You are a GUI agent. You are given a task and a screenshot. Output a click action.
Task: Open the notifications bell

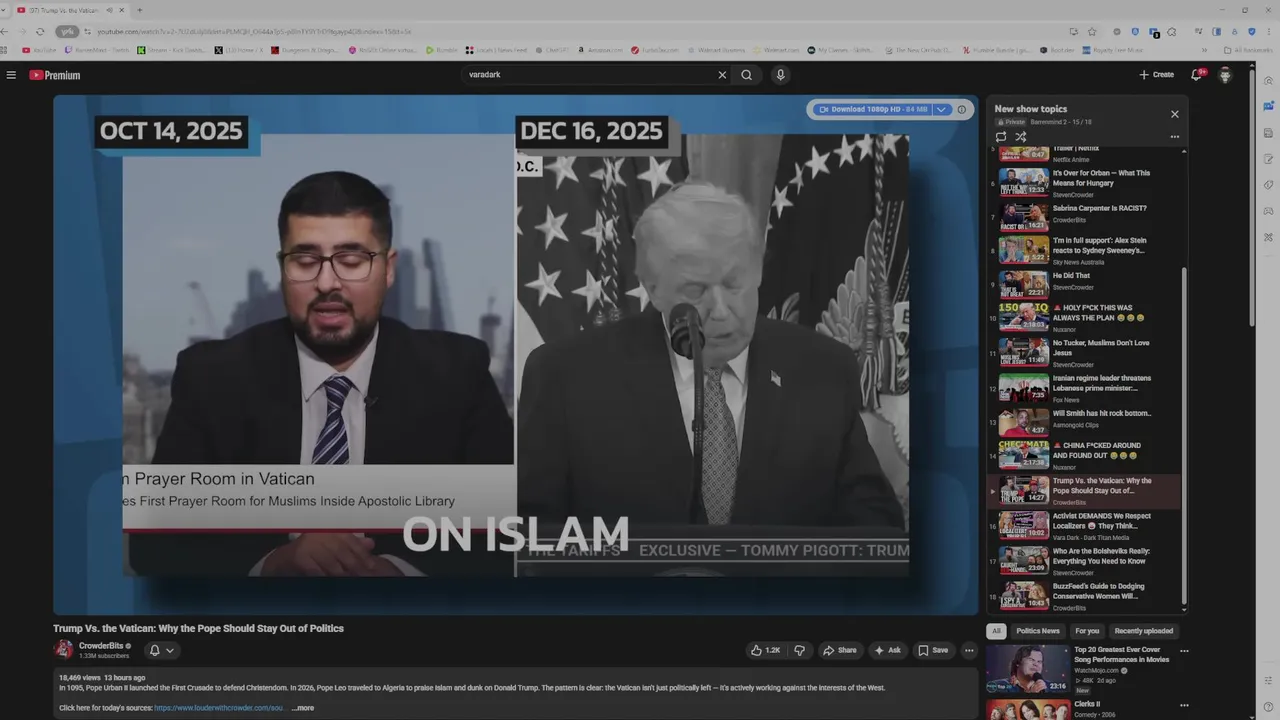tap(1197, 75)
